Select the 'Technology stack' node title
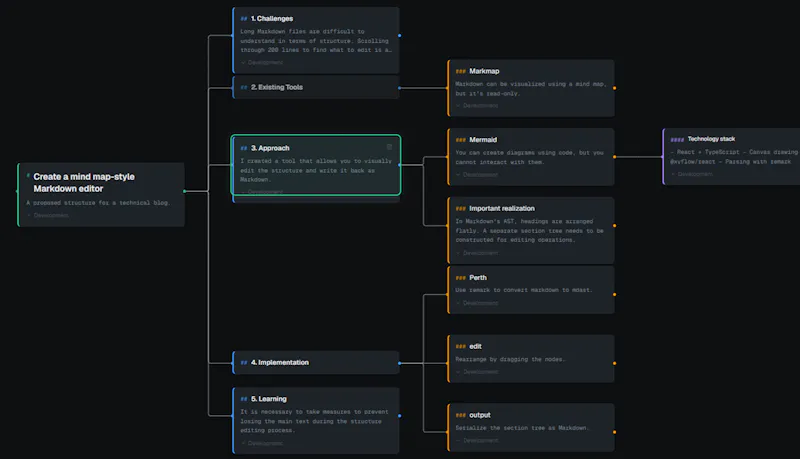The image size is (800, 459). 711,139
